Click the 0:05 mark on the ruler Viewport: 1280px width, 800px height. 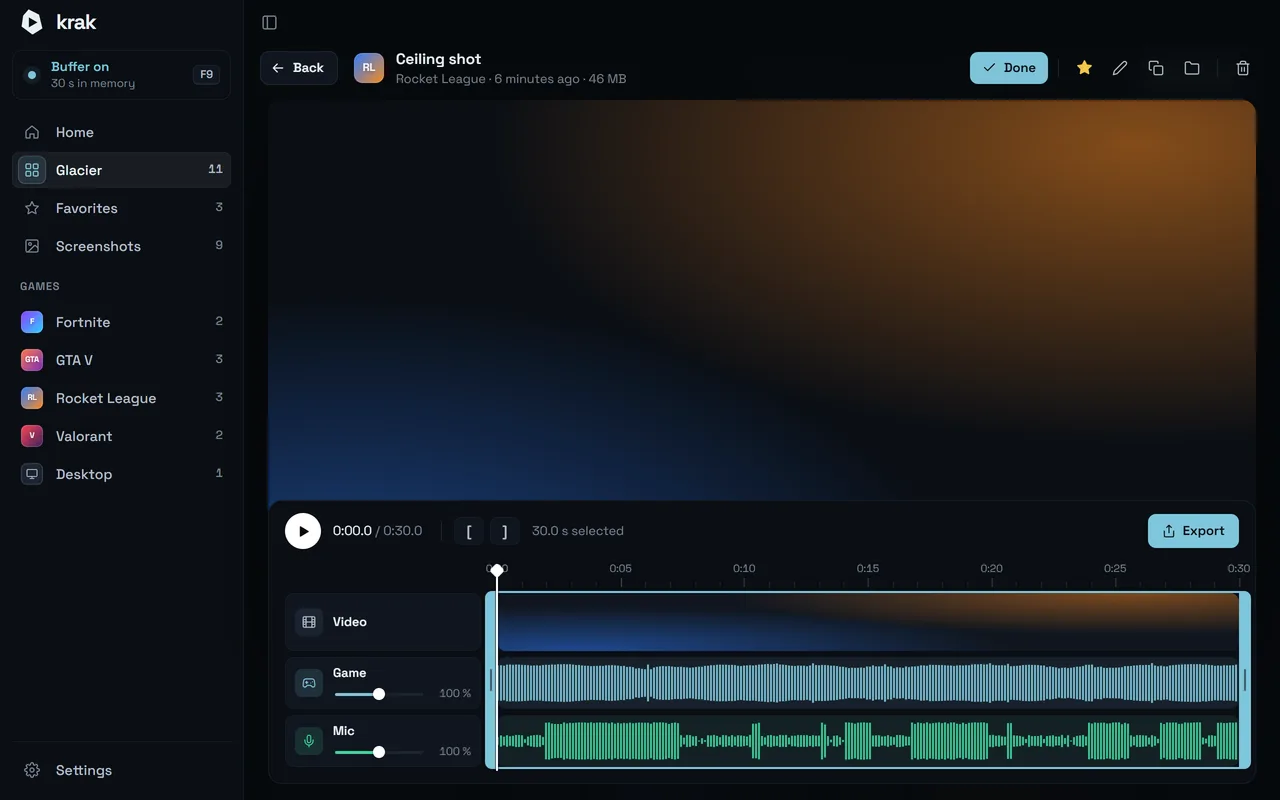[621, 568]
